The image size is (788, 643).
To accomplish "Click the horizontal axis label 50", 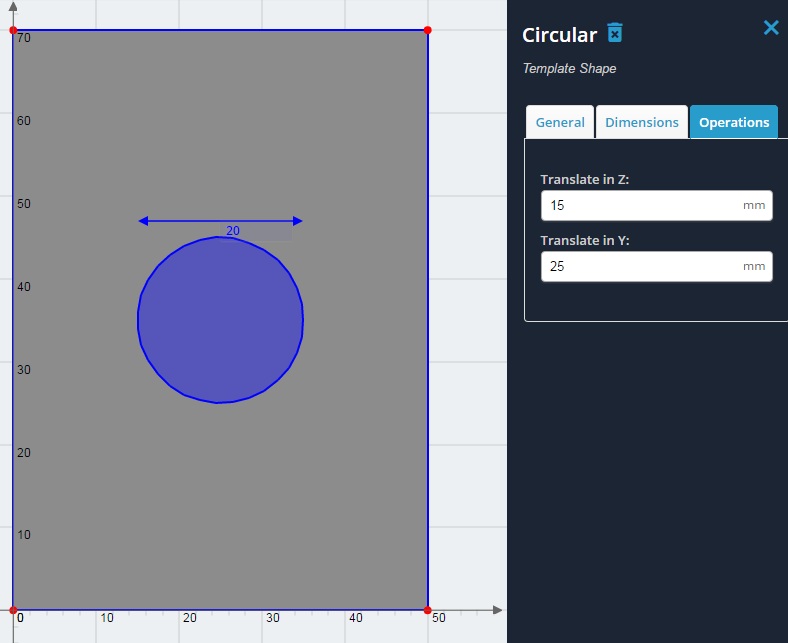I will [439, 617].
